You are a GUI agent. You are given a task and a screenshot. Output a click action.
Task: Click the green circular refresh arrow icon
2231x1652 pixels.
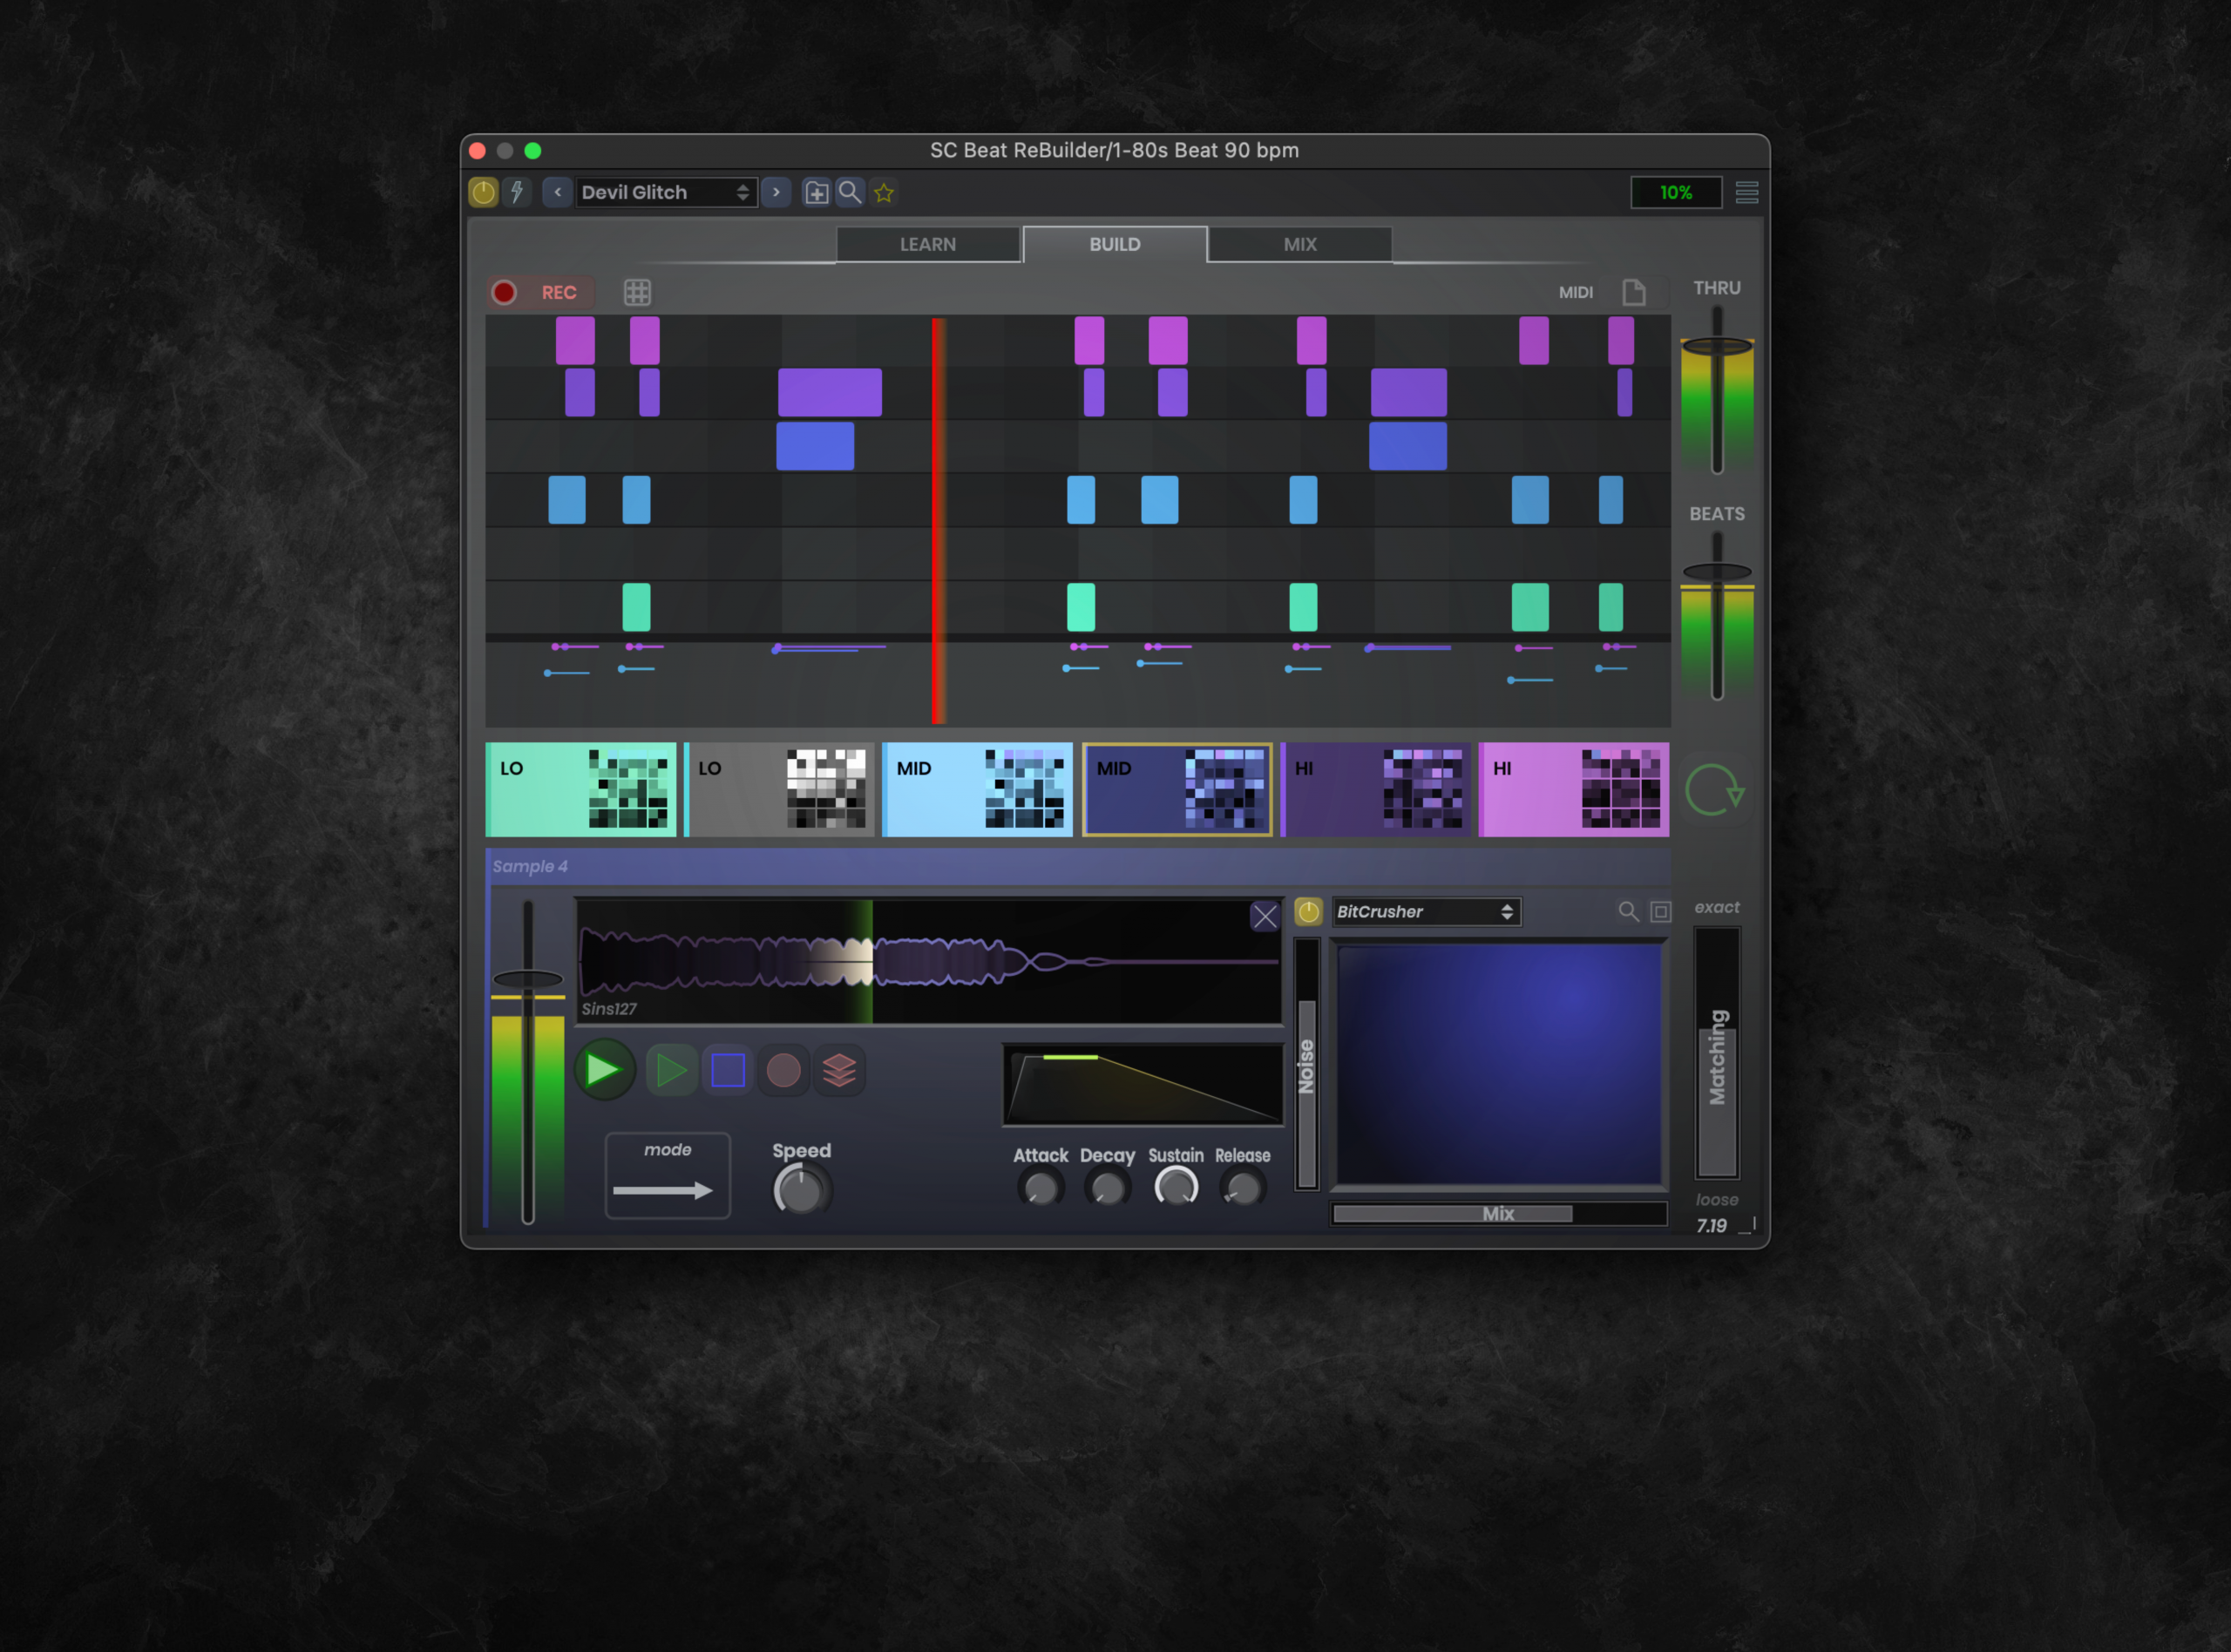tap(1714, 791)
